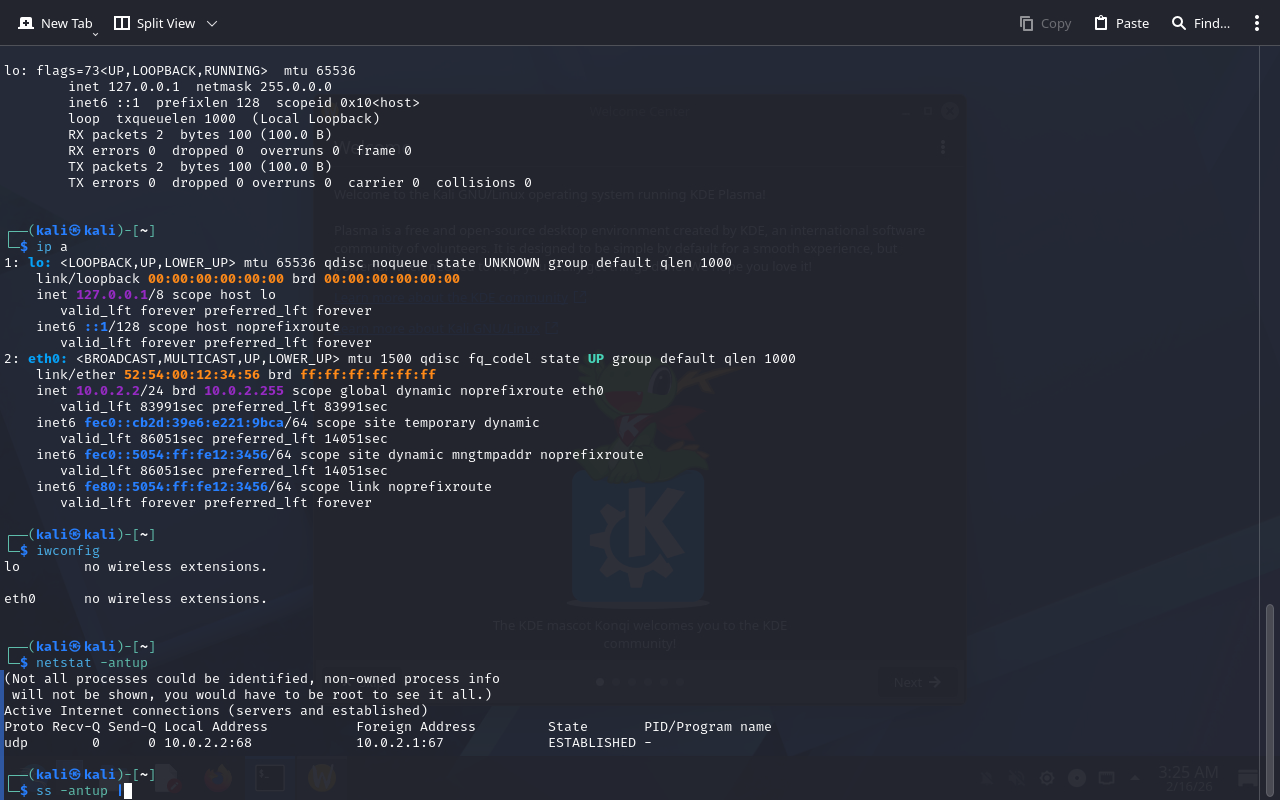Expand the New Tab profile dropdown arrow
Image resolution: width=1280 pixels, height=800 pixels.
pos(96,34)
